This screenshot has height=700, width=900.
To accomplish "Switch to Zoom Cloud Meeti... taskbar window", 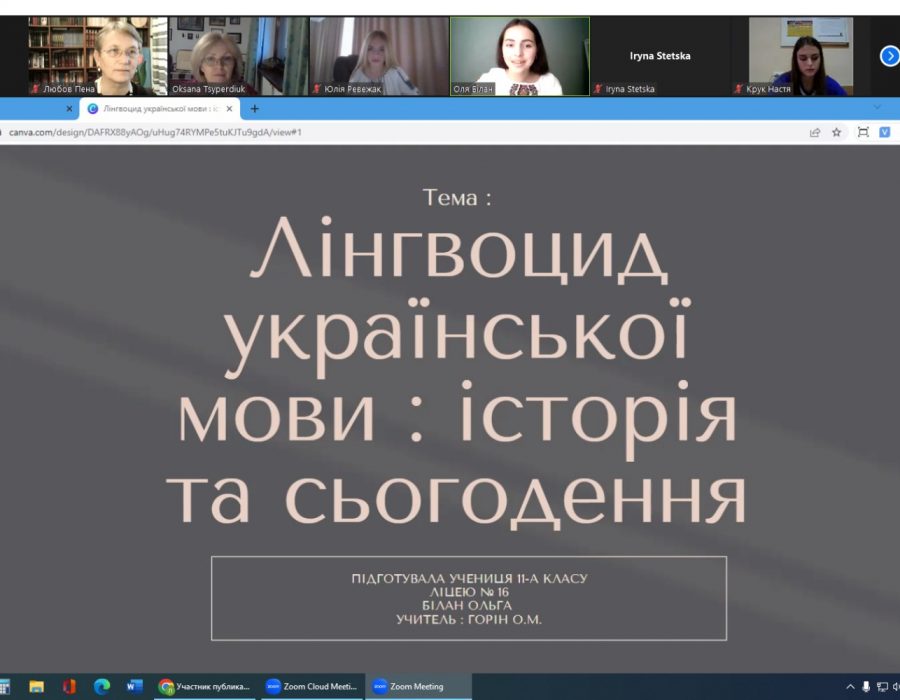I will 313,687.
